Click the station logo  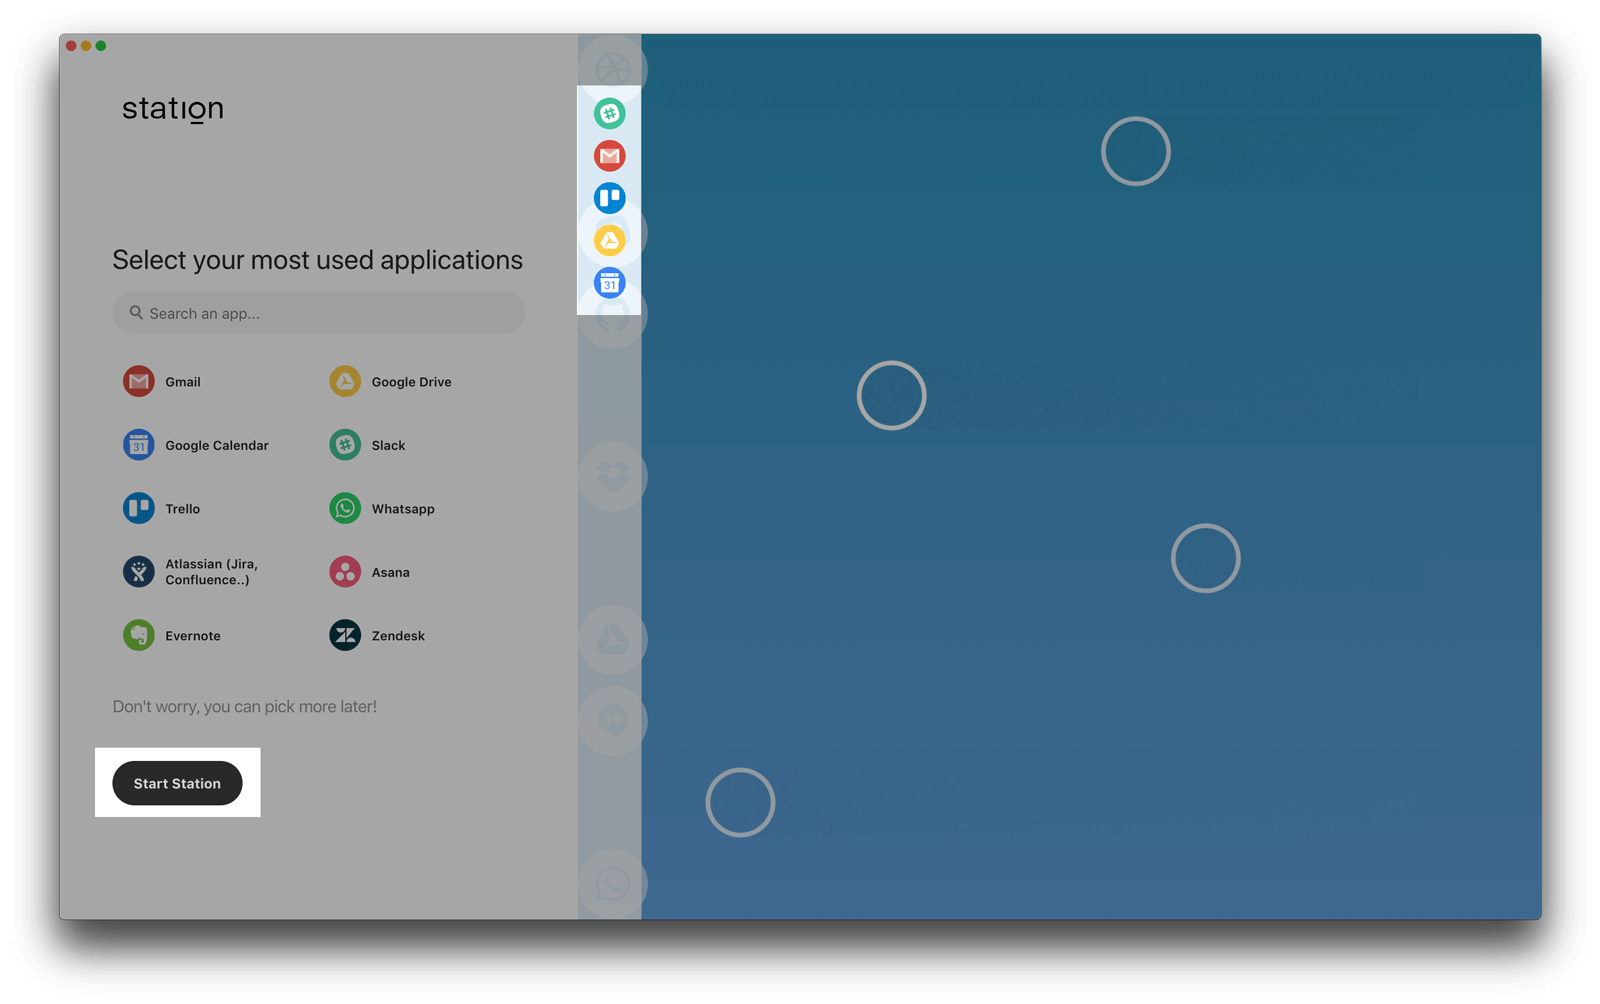tap(172, 109)
